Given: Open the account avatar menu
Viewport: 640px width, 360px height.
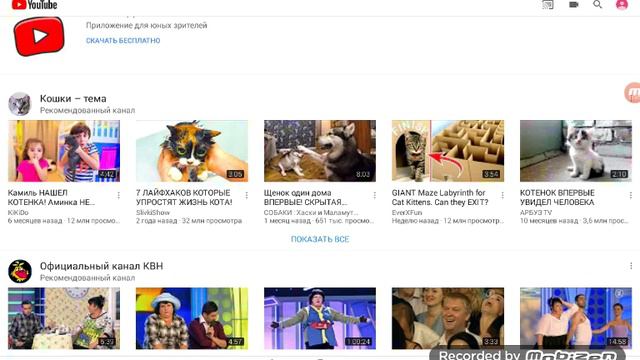Looking at the screenshot, I should (x=622, y=4).
